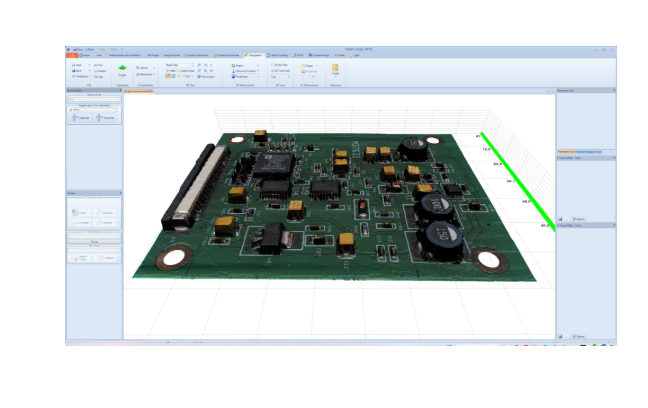Click the Objective icon in left panel

(108, 117)
